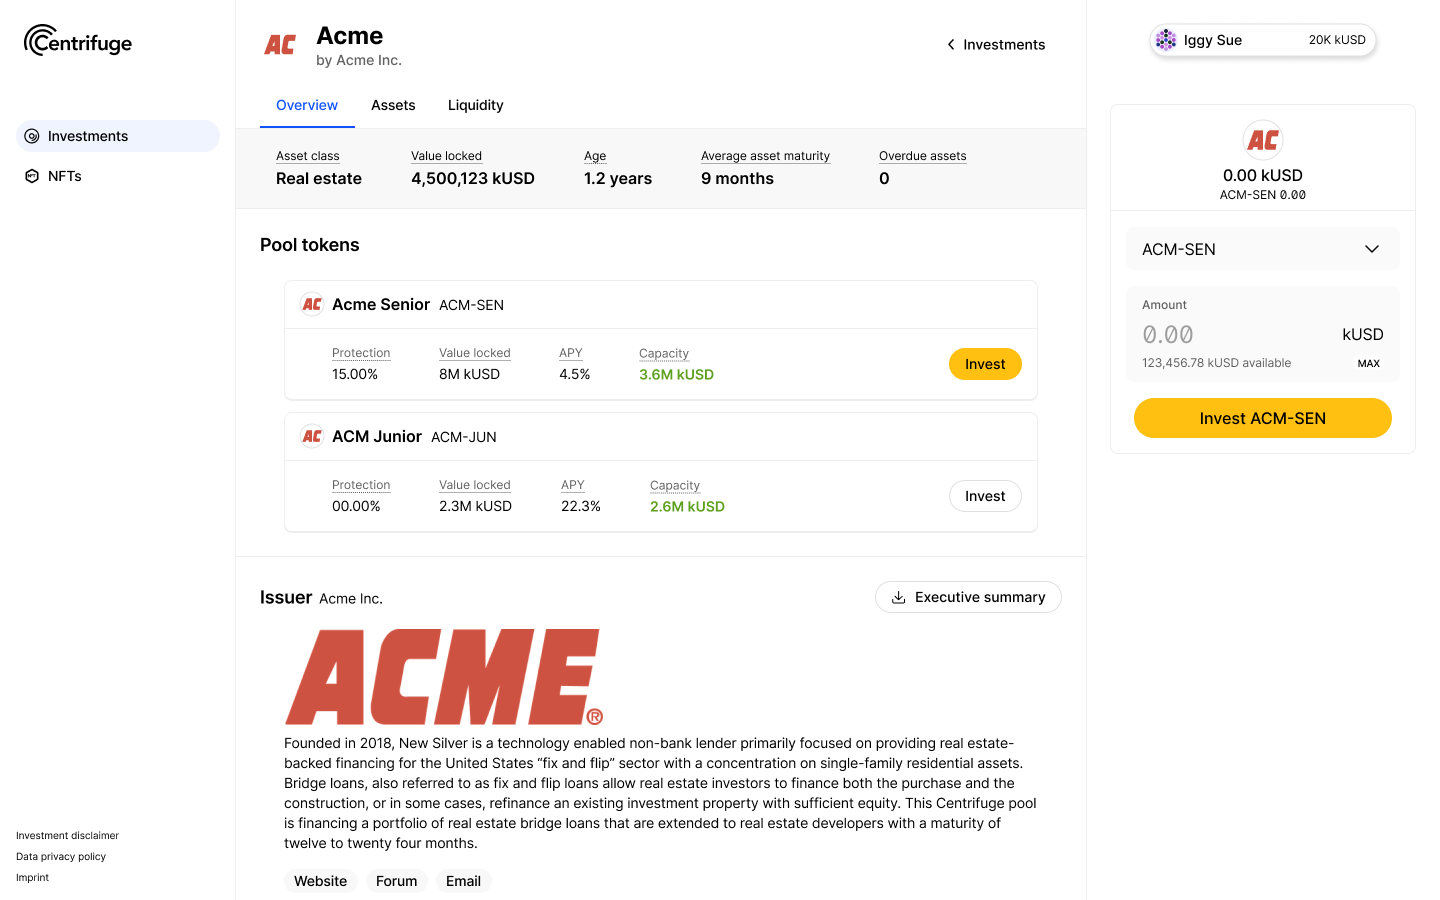Image resolution: width=1440 pixels, height=900 pixels.
Task: Click the Investments sidebar icon
Action: coord(32,136)
